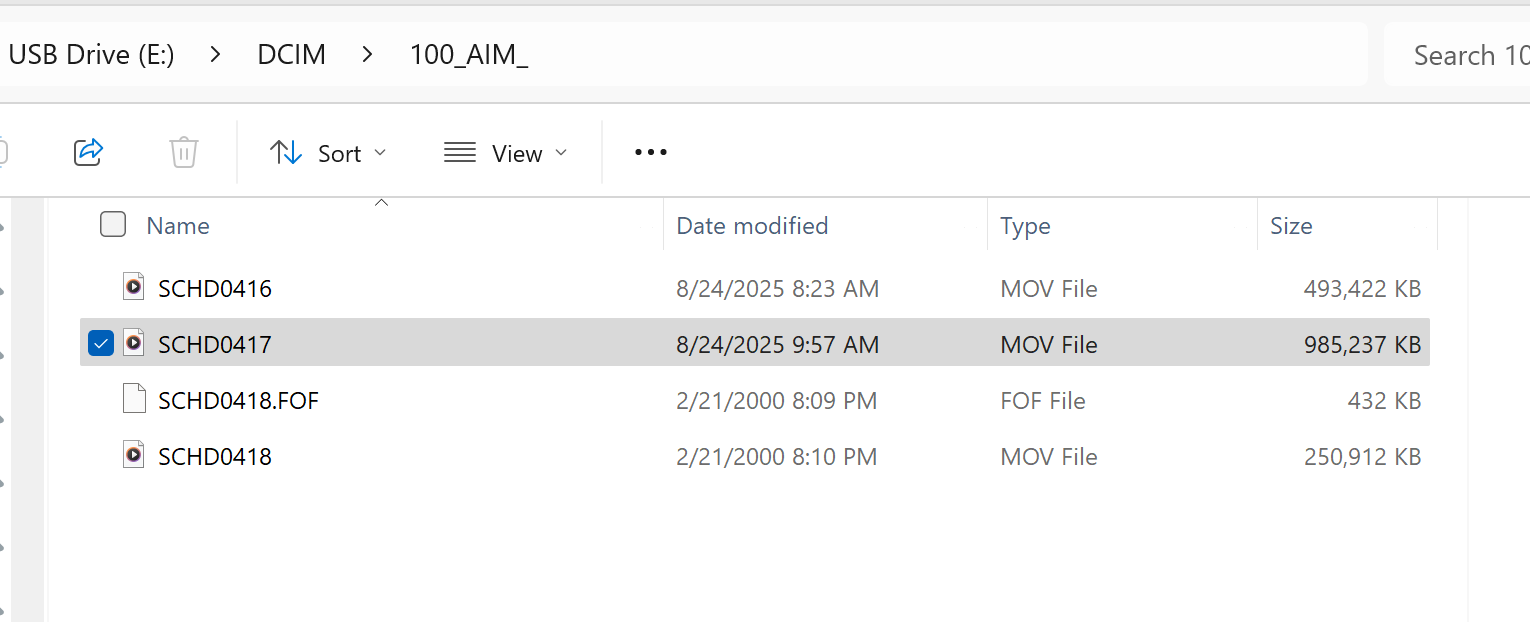Click the Search box field
Screen dimensions: 1530x622
(1457, 55)
